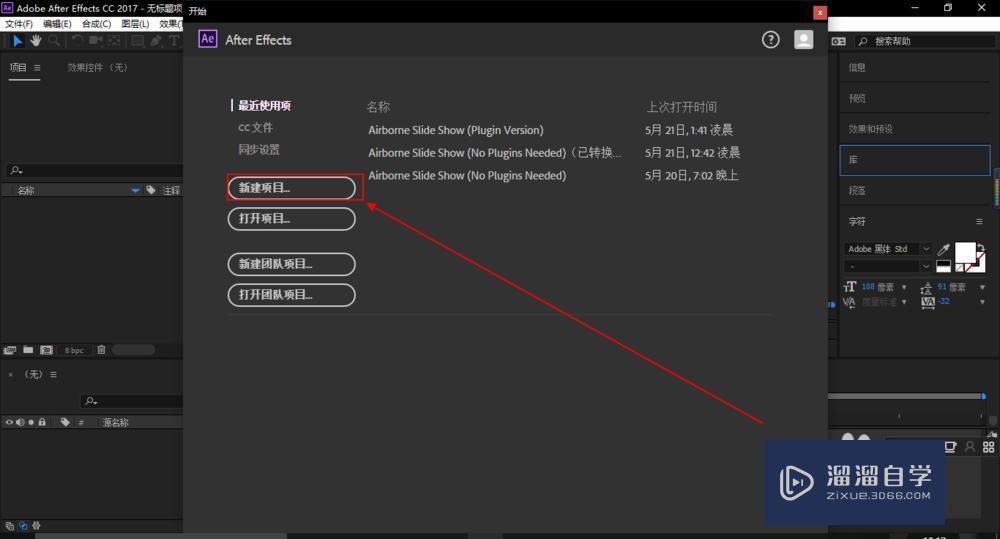
Task: Toggle the braces in/out pane at timeline bottom
Action: click(36, 526)
